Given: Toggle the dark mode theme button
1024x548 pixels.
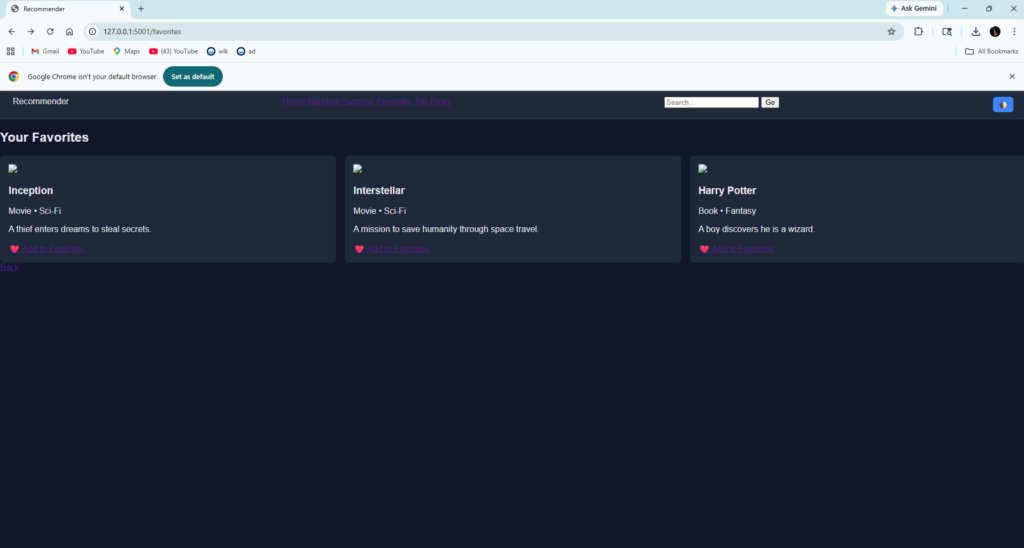Looking at the screenshot, I should 1002,105.
